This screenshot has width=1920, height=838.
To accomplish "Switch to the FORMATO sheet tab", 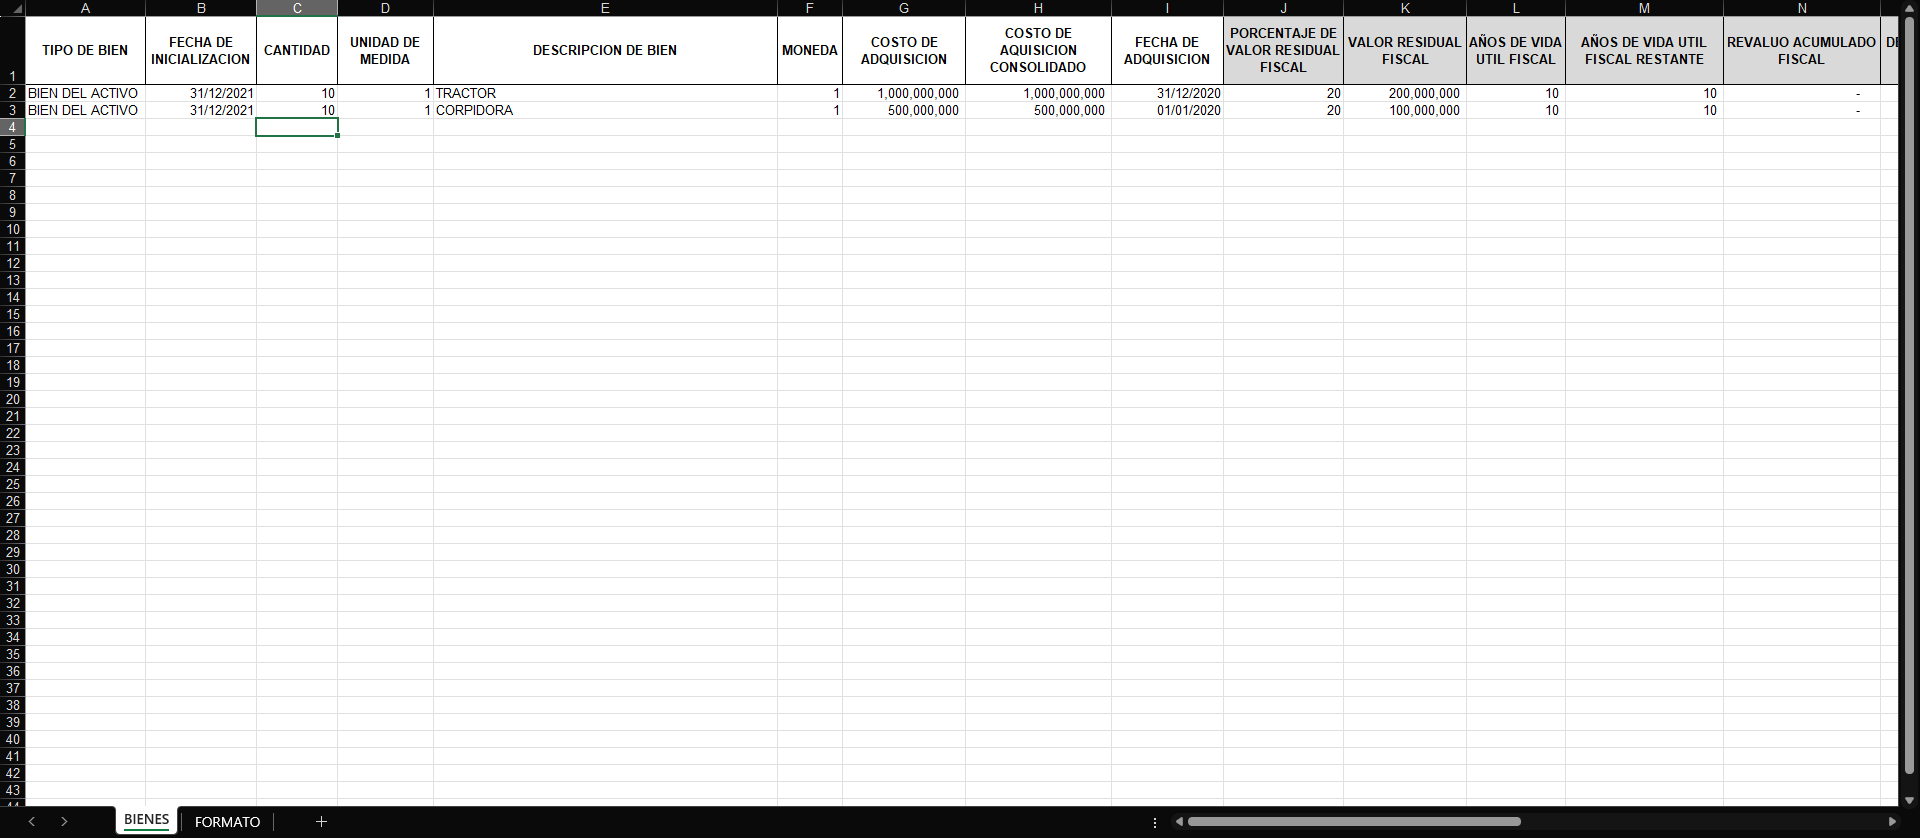I will pyautogui.click(x=227, y=822).
